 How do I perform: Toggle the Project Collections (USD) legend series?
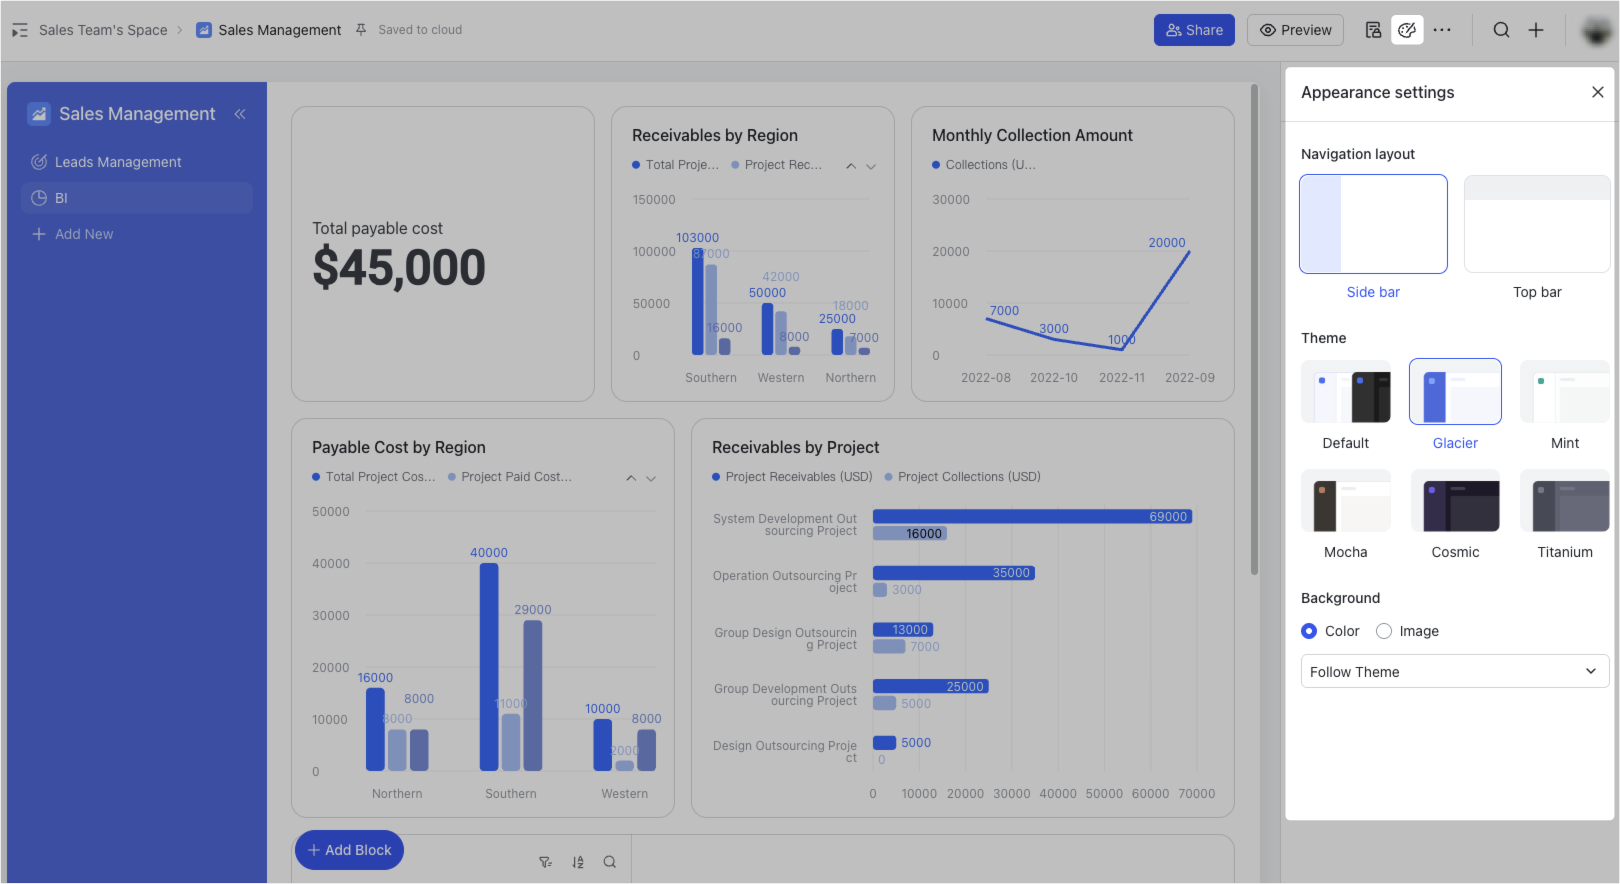coord(963,477)
